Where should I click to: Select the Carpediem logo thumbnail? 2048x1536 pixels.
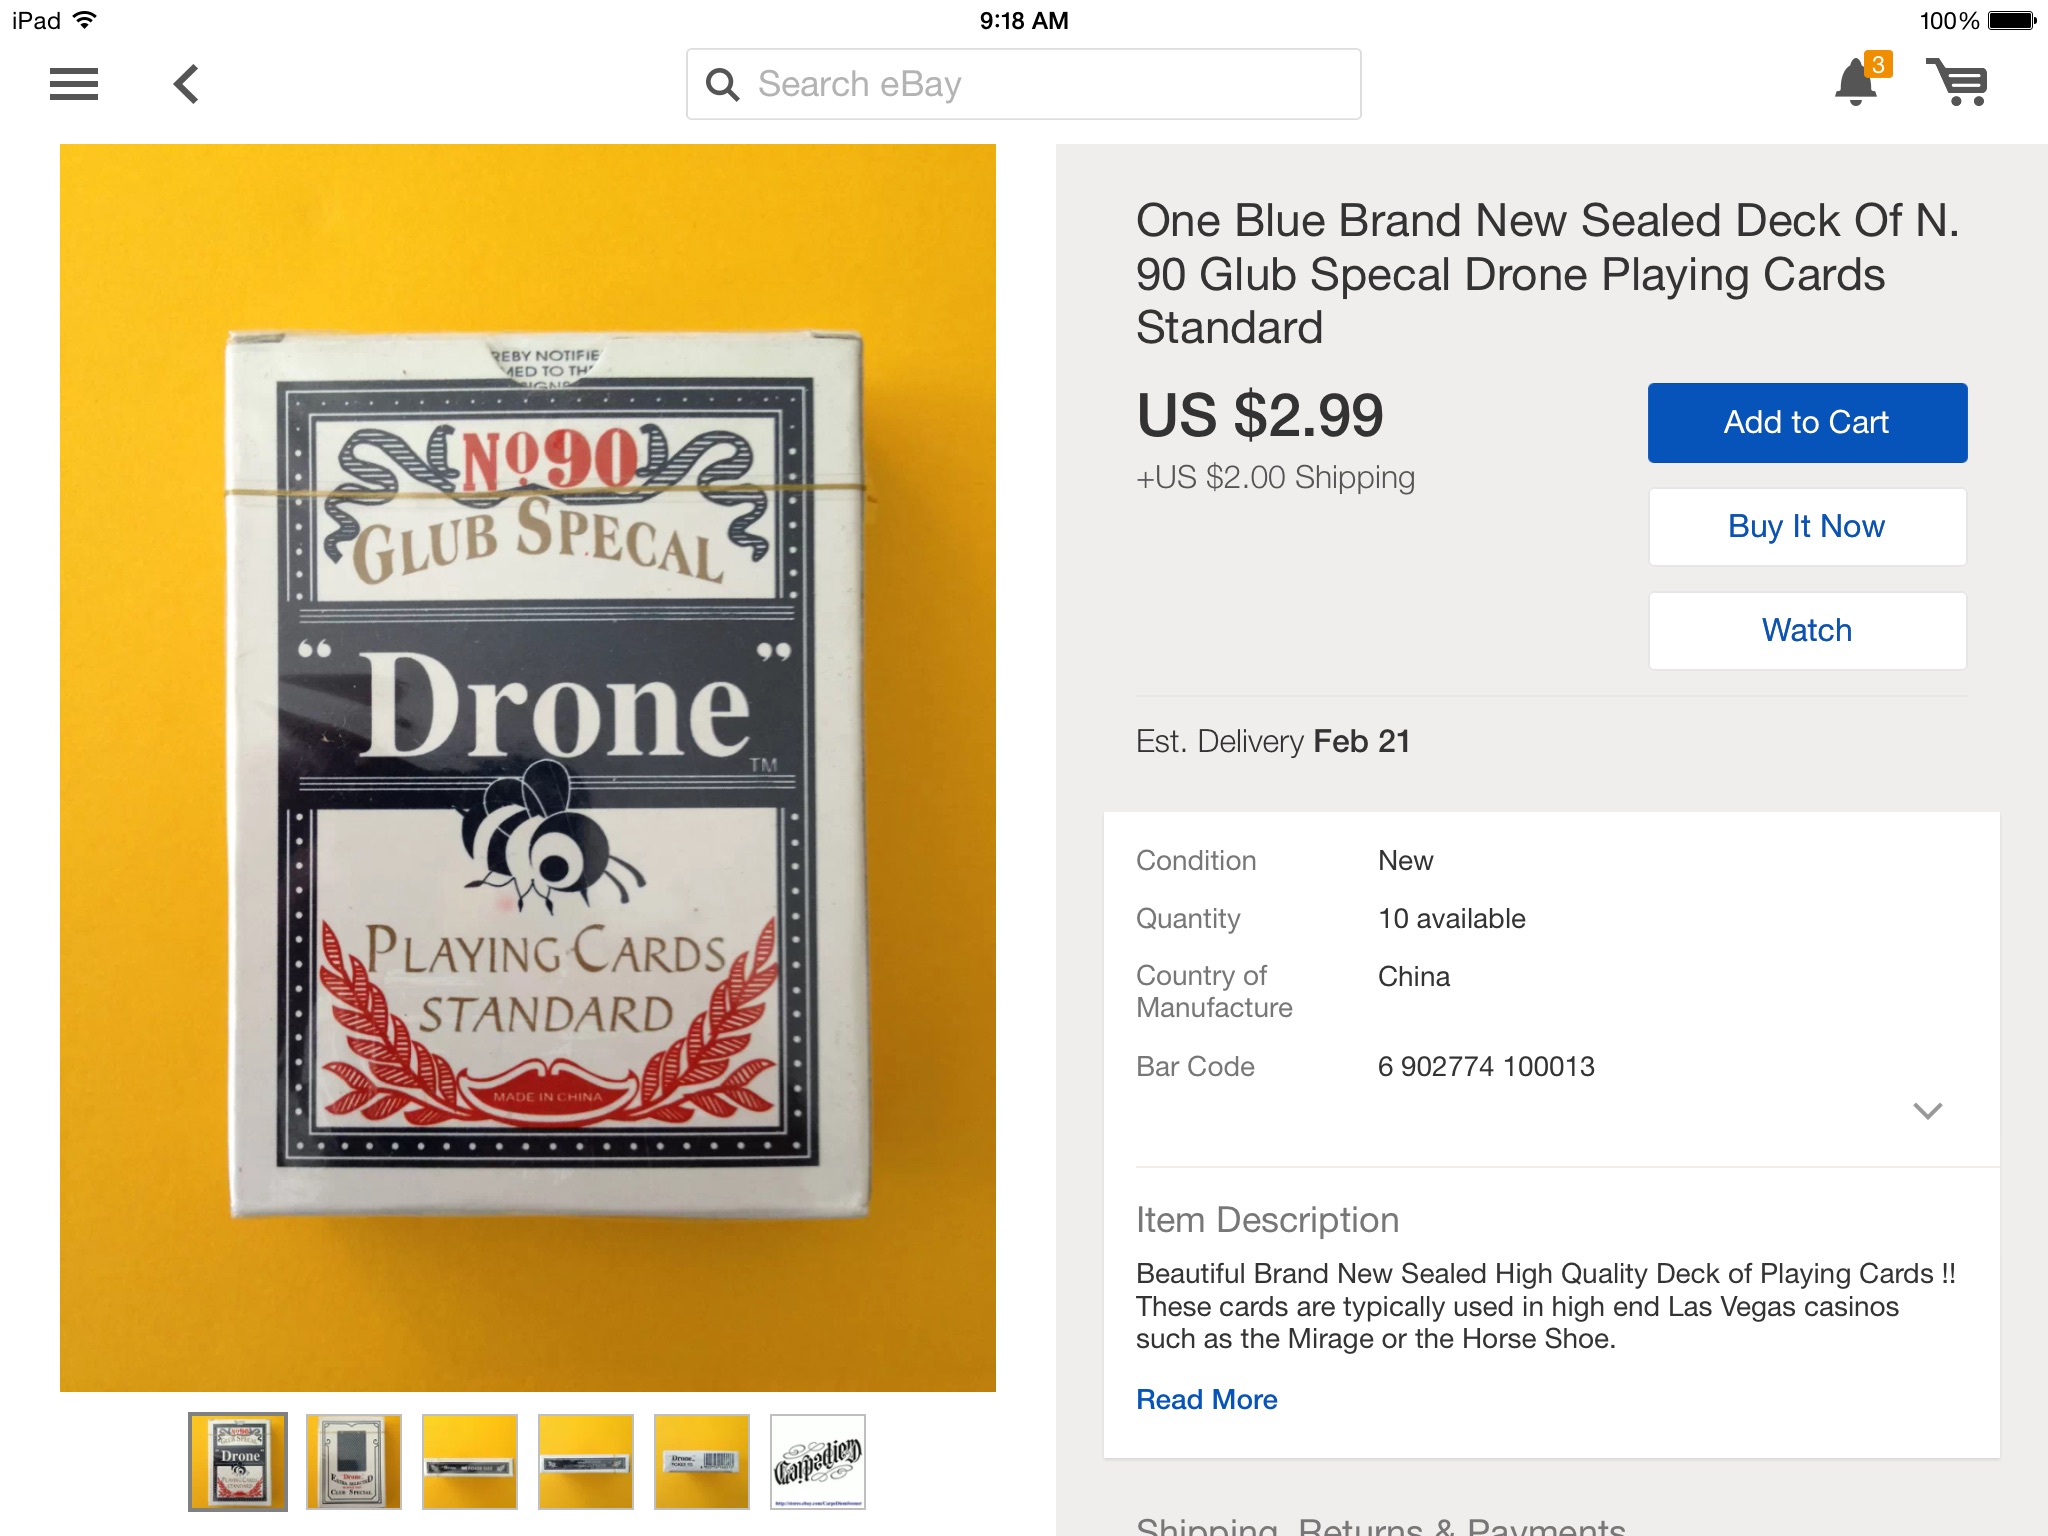coord(818,1461)
